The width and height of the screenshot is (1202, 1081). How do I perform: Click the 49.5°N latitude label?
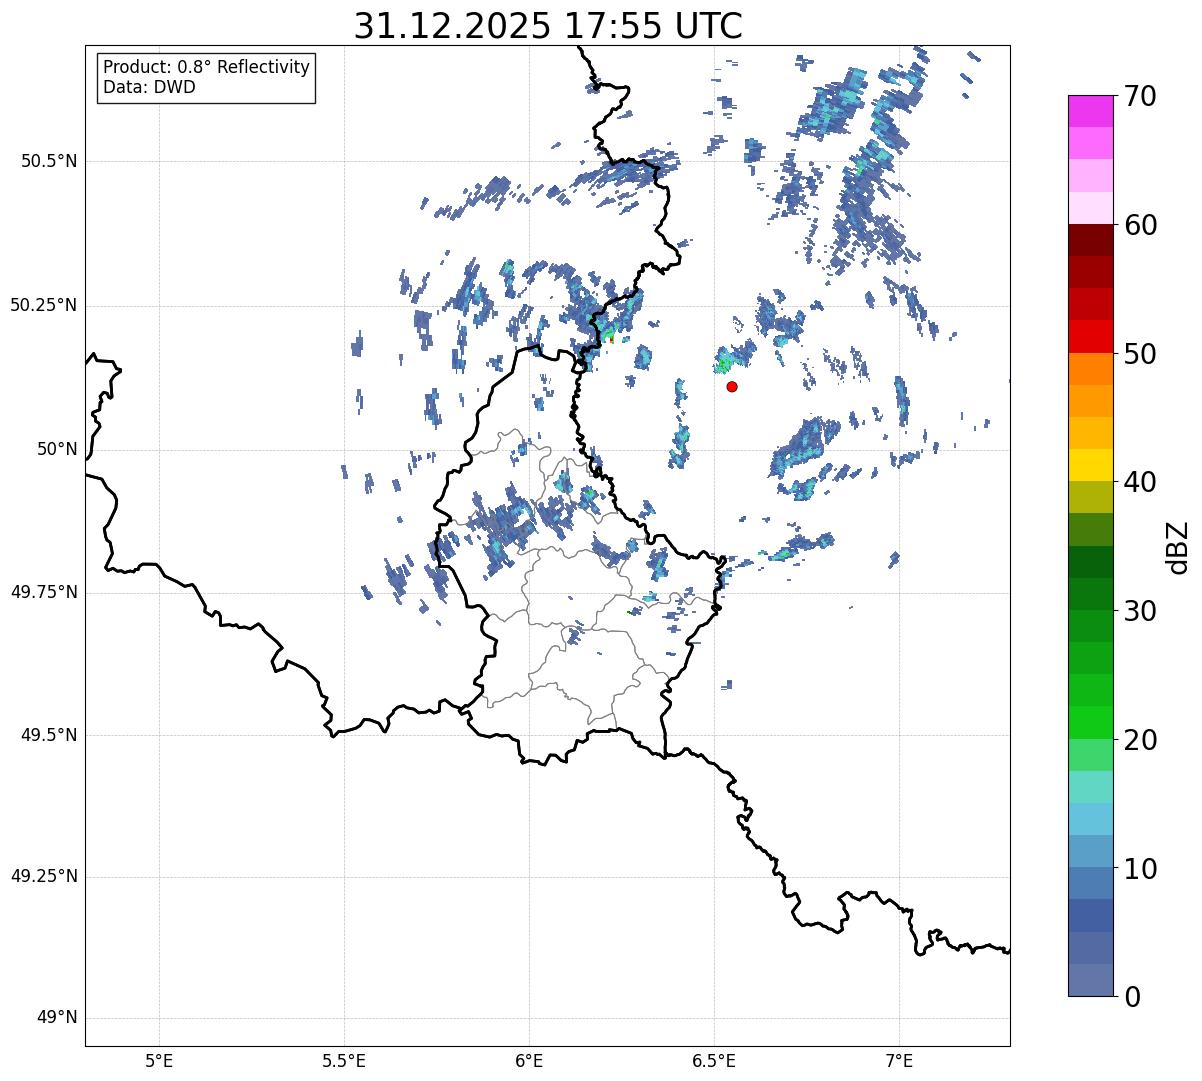coord(49,735)
